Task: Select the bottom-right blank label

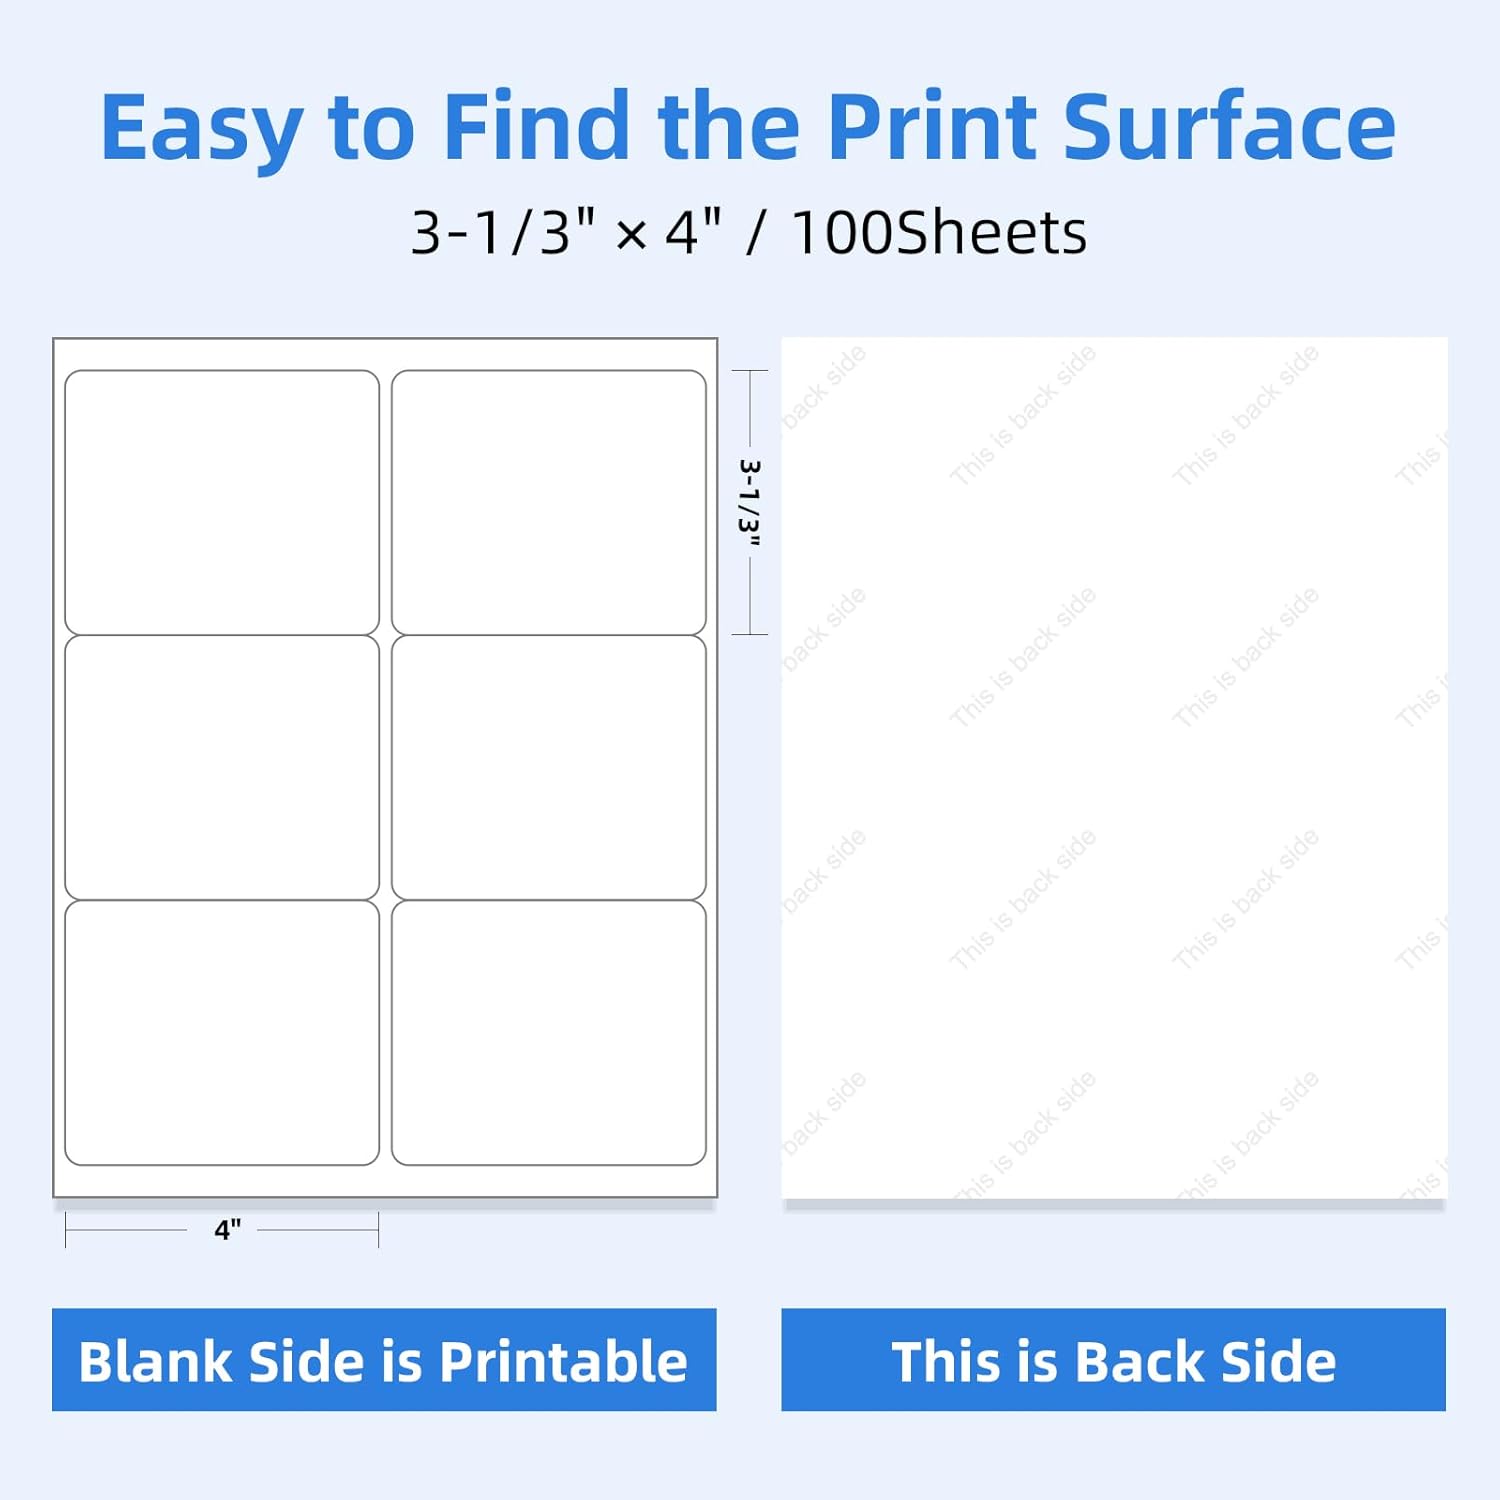Action: point(548,1033)
